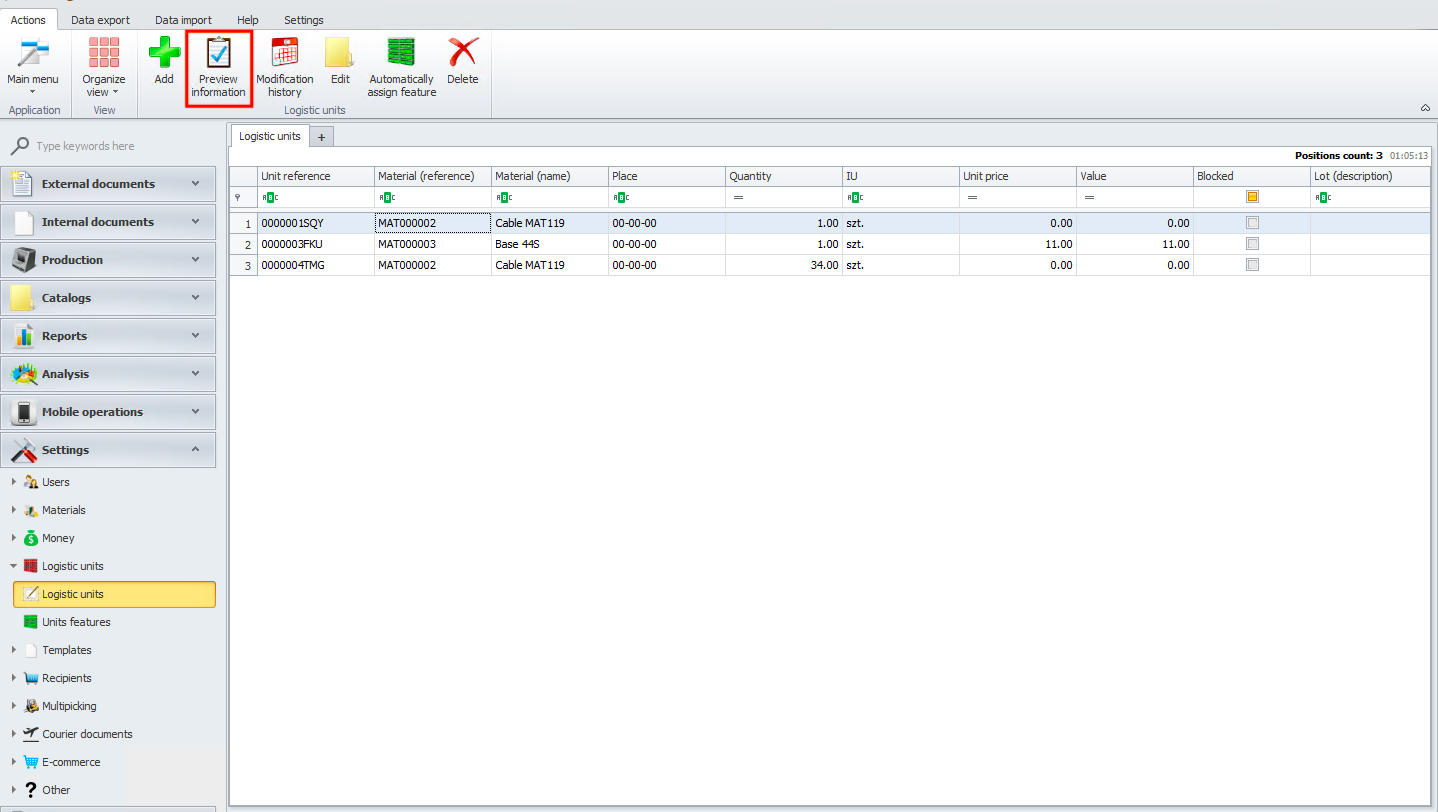Select the Logistic units document tab
This screenshot has width=1438, height=812.
269,136
